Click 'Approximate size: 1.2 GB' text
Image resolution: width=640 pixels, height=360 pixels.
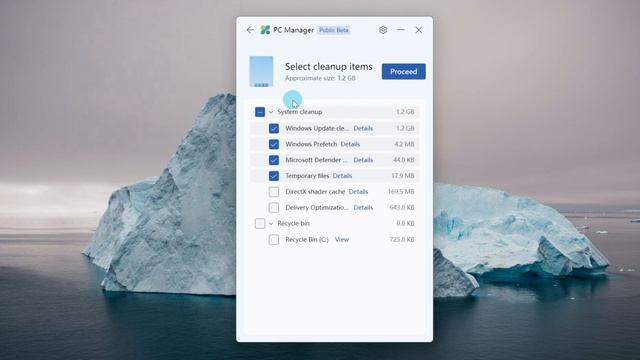(320, 78)
